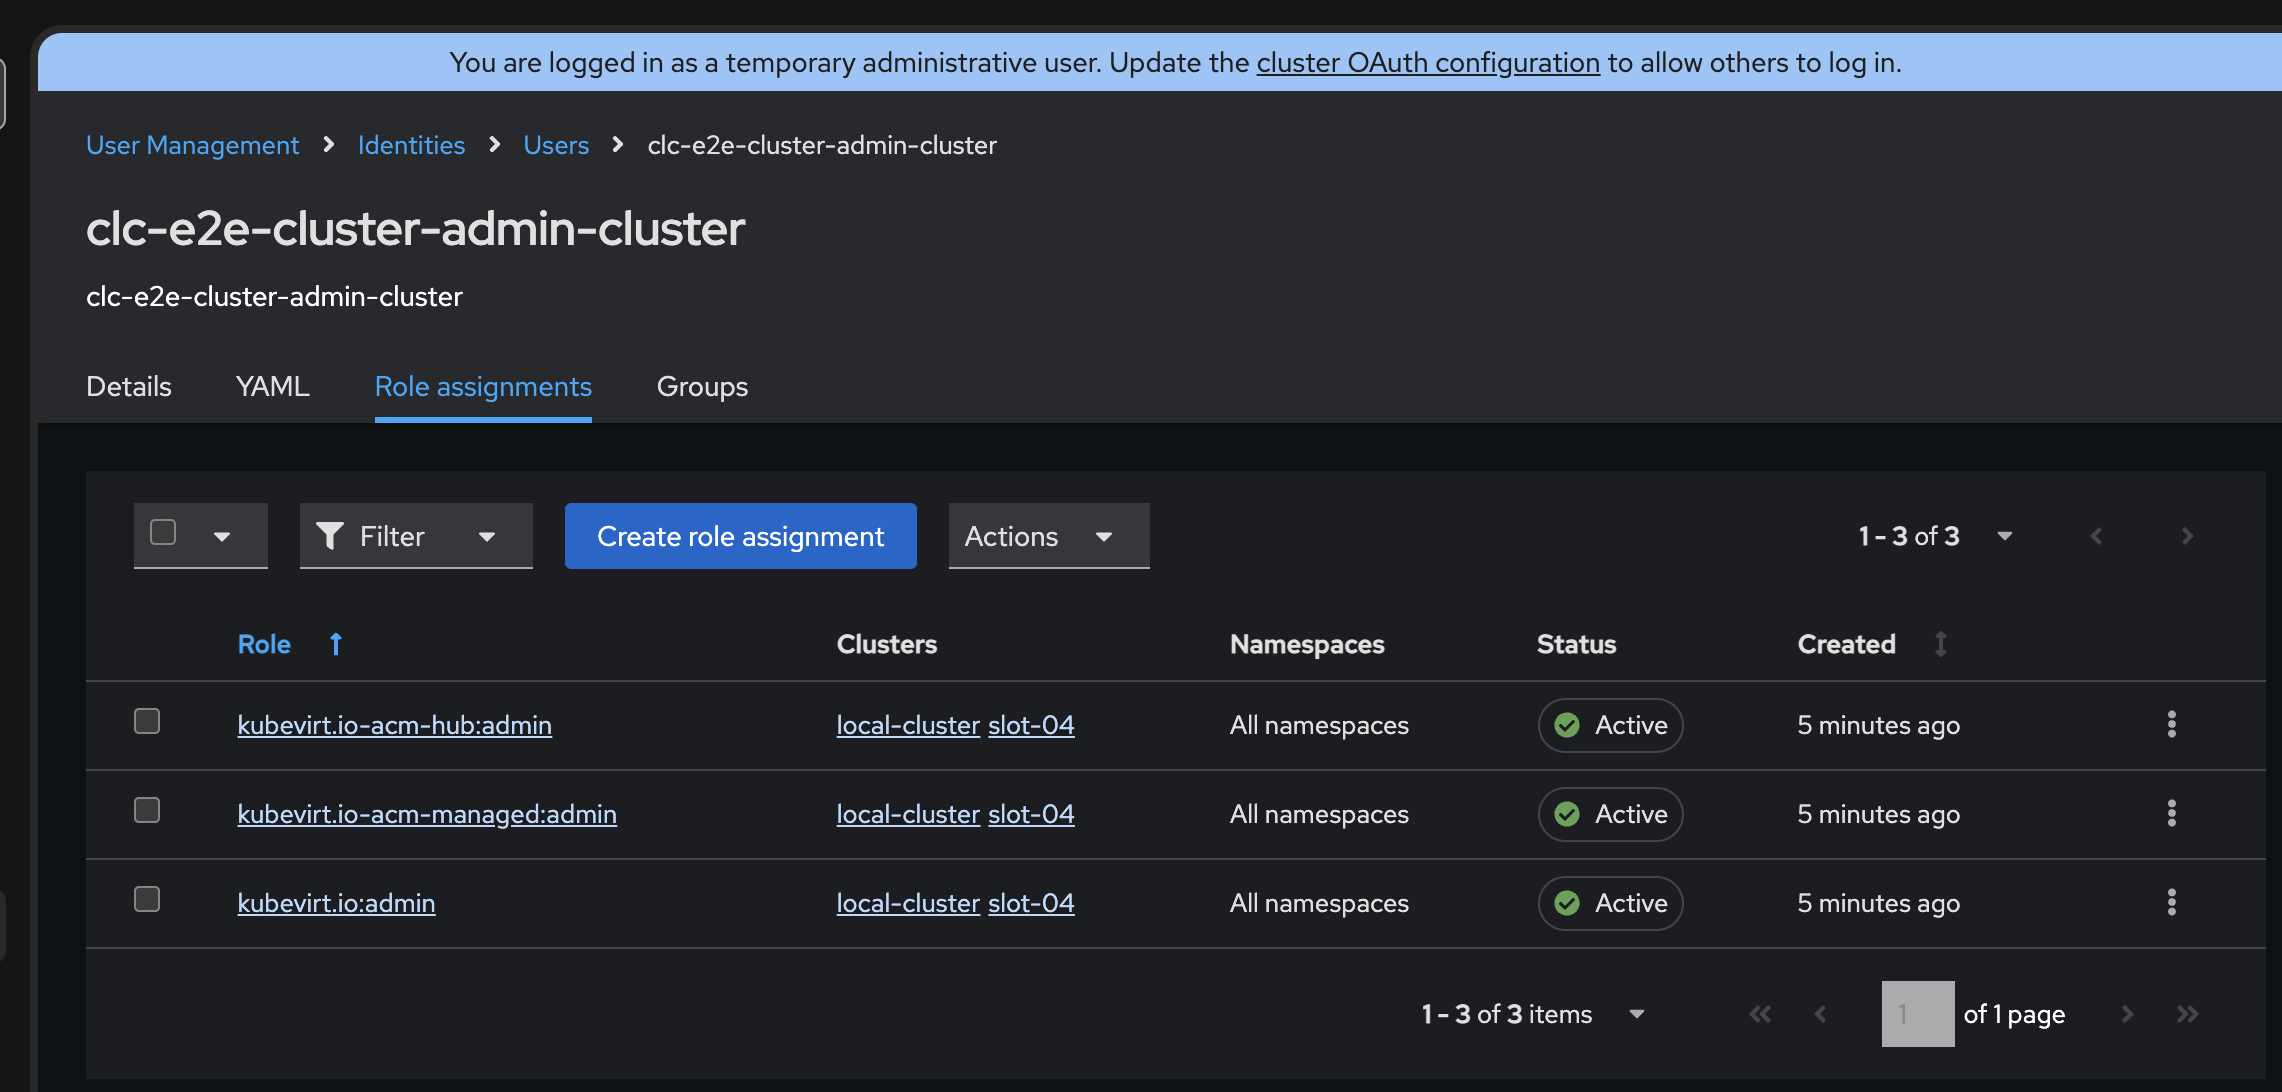Viewport: 2282px width, 1092px height.
Task: Click the Created column sort icon
Action: click(x=1940, y=644)
